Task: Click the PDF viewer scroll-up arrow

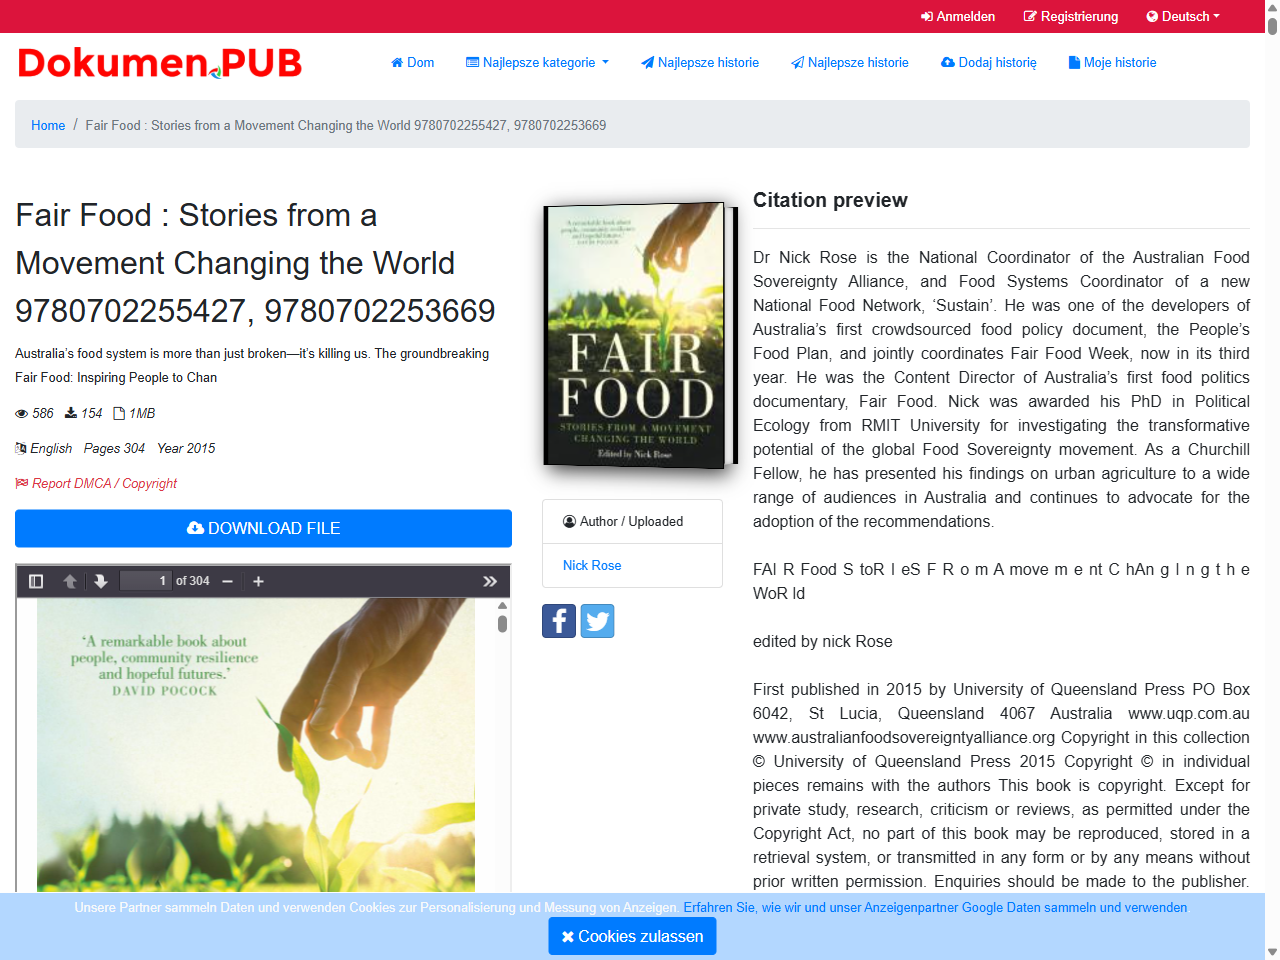Action: [502, 605]
